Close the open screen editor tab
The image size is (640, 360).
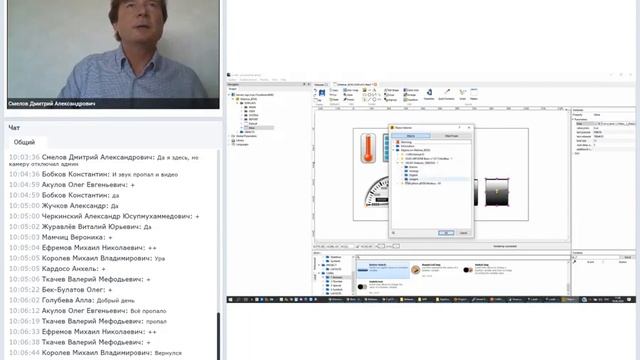375,84
